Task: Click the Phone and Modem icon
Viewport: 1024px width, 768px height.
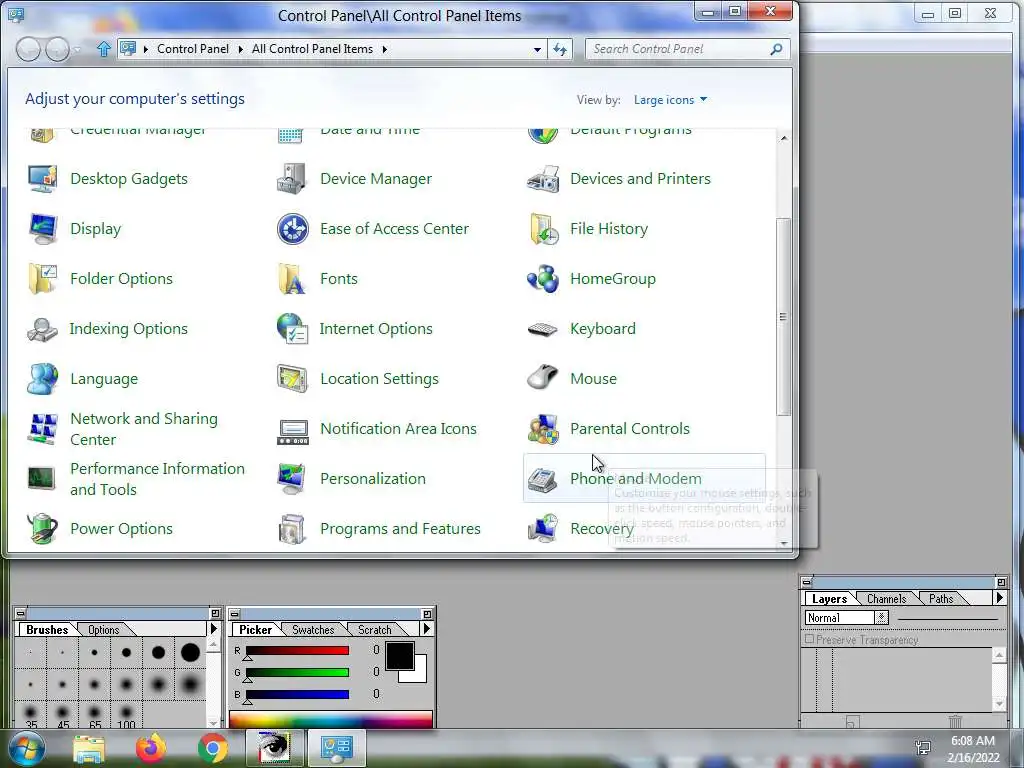Action: (543, 480)
